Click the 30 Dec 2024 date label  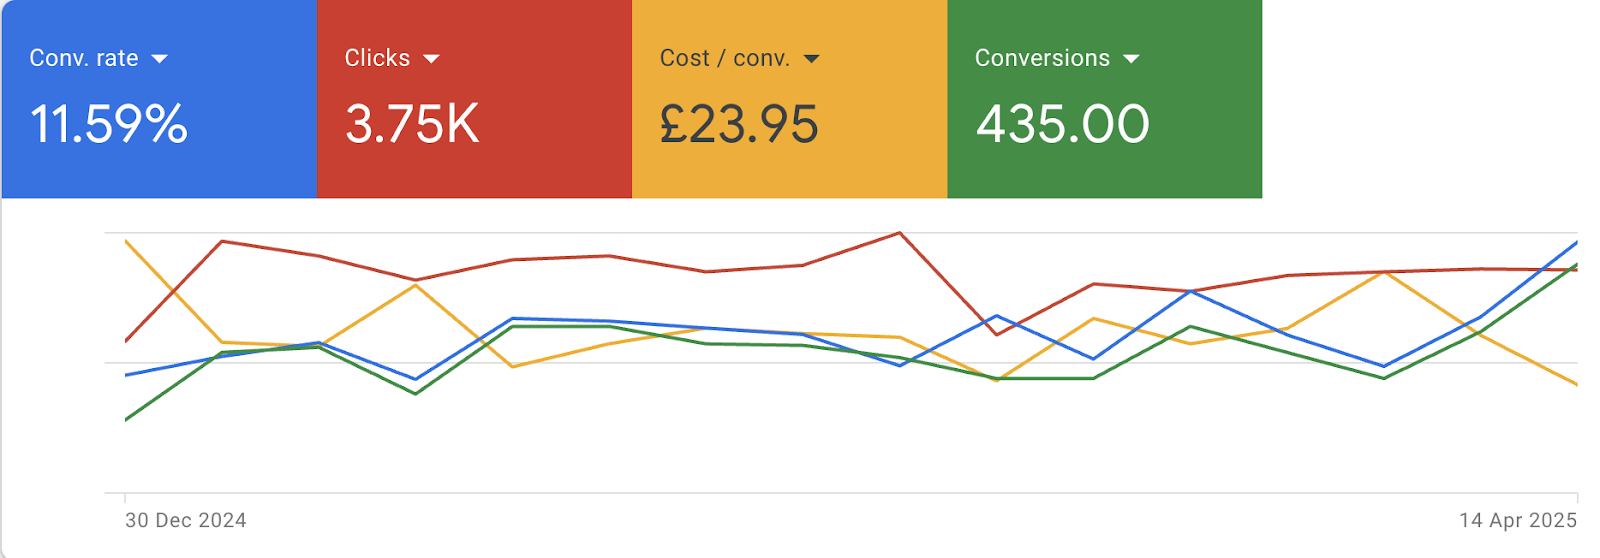186,520
